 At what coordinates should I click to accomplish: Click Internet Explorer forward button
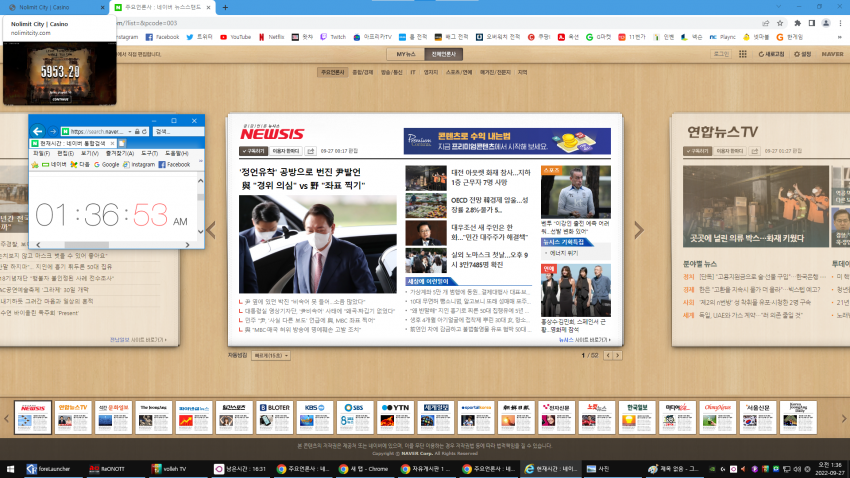click(53, 131)
